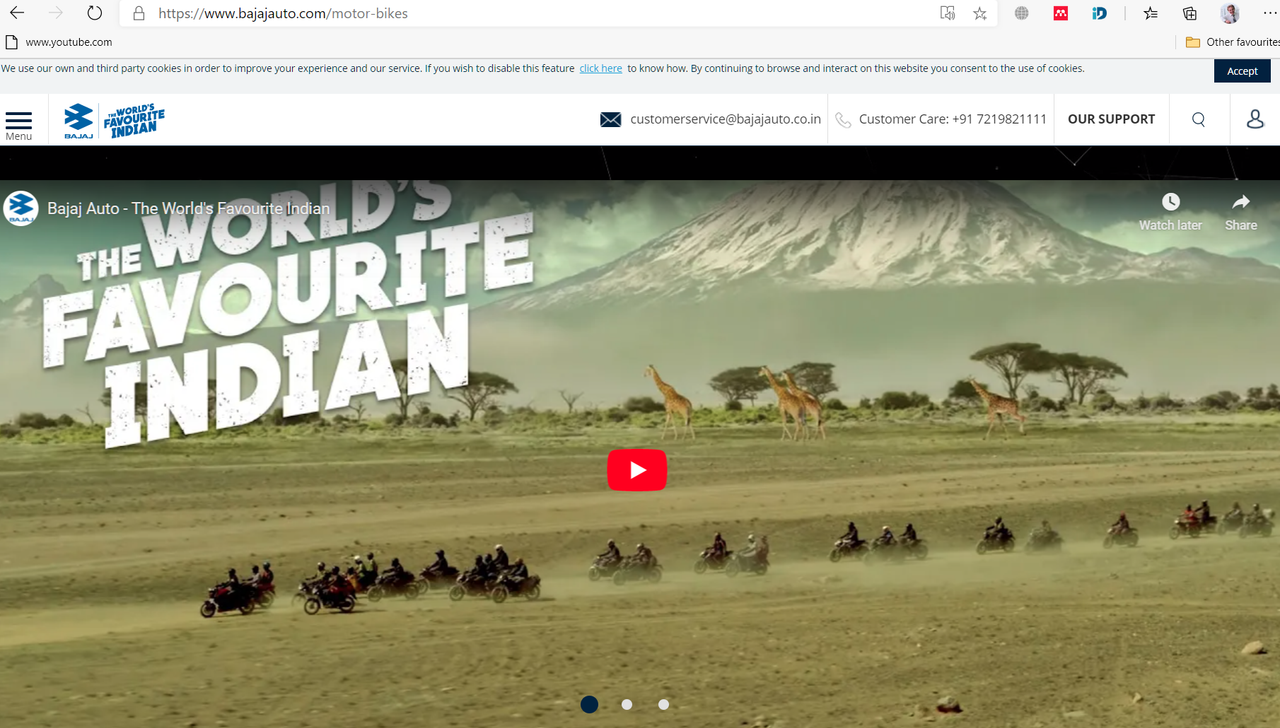
Task: Click the email envelope icon
Action: [x=610, y=119]
